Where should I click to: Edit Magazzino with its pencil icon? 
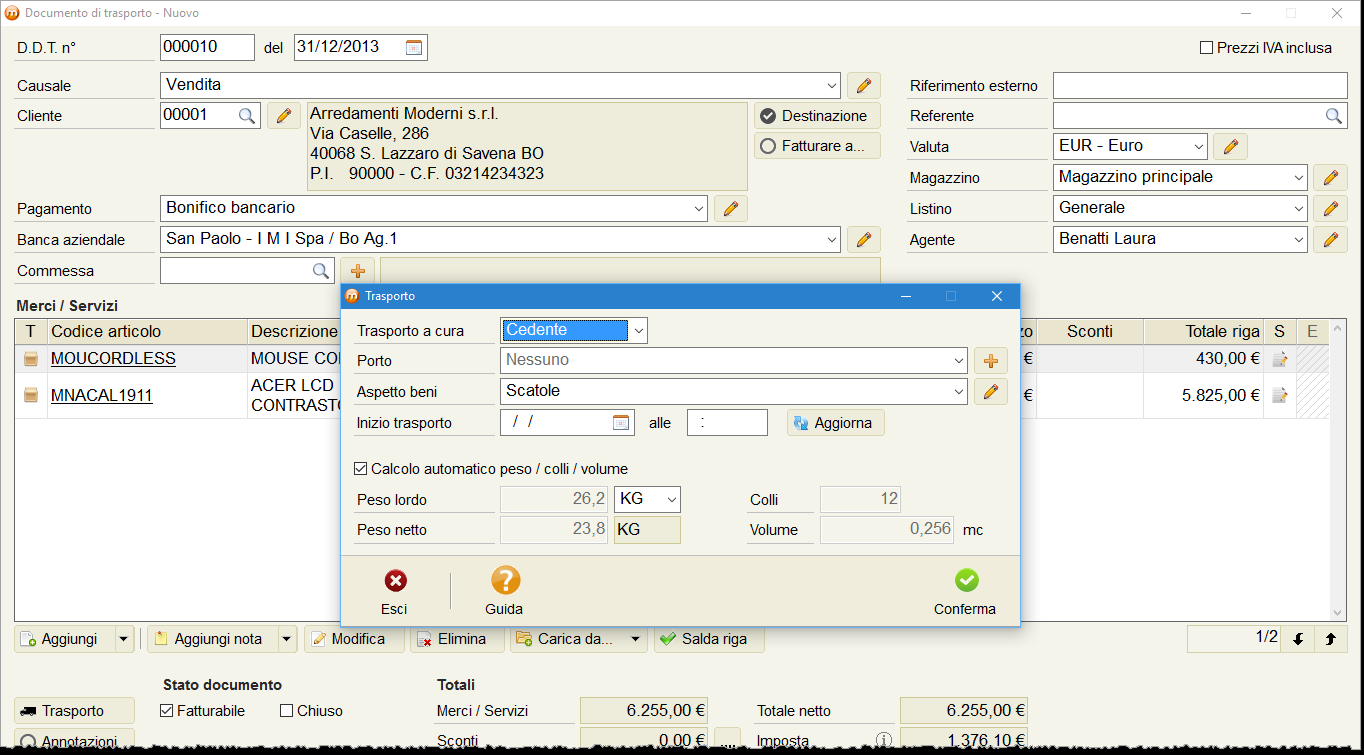[1330, 178]
